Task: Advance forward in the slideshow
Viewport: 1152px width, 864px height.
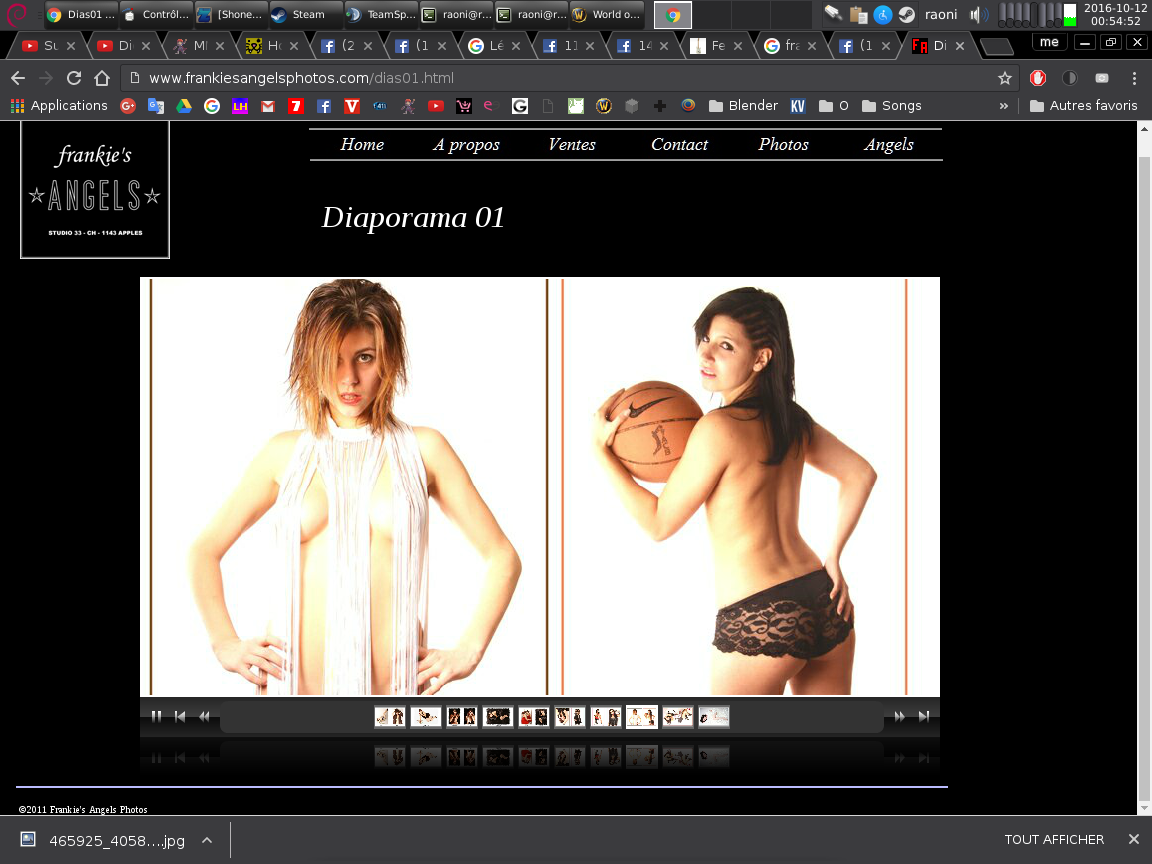Action: 899,716
